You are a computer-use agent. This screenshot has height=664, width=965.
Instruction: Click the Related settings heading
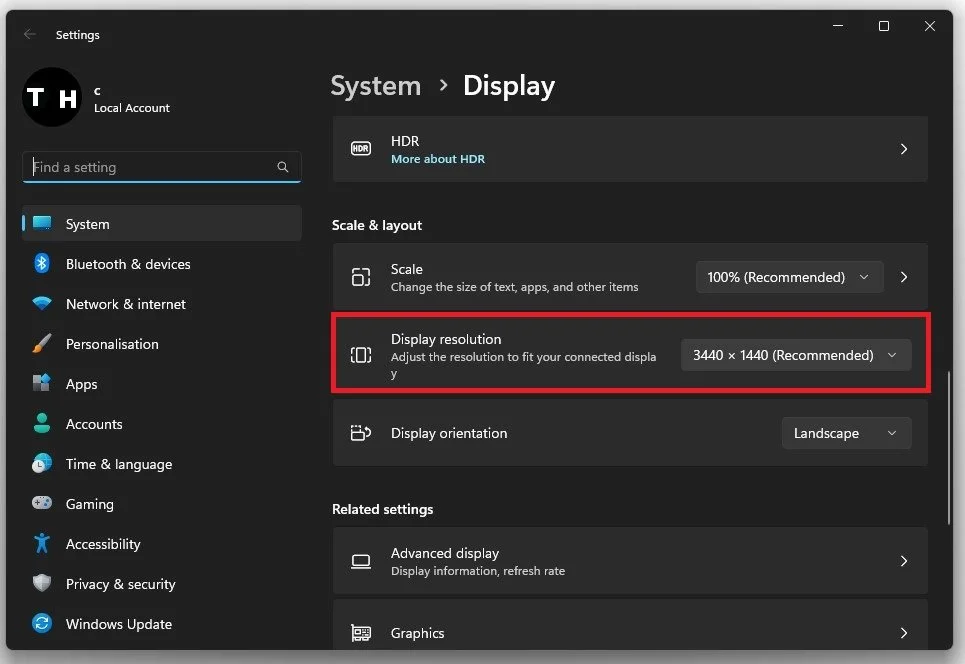[x=382, y=509]
